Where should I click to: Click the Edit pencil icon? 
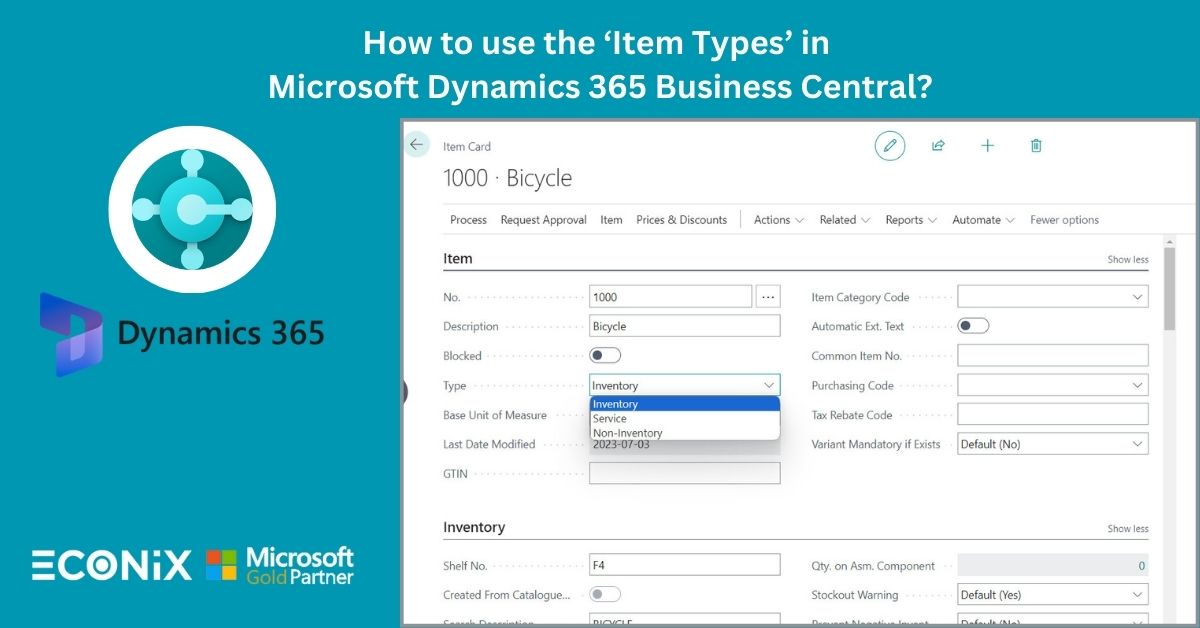tap(889, 145)
